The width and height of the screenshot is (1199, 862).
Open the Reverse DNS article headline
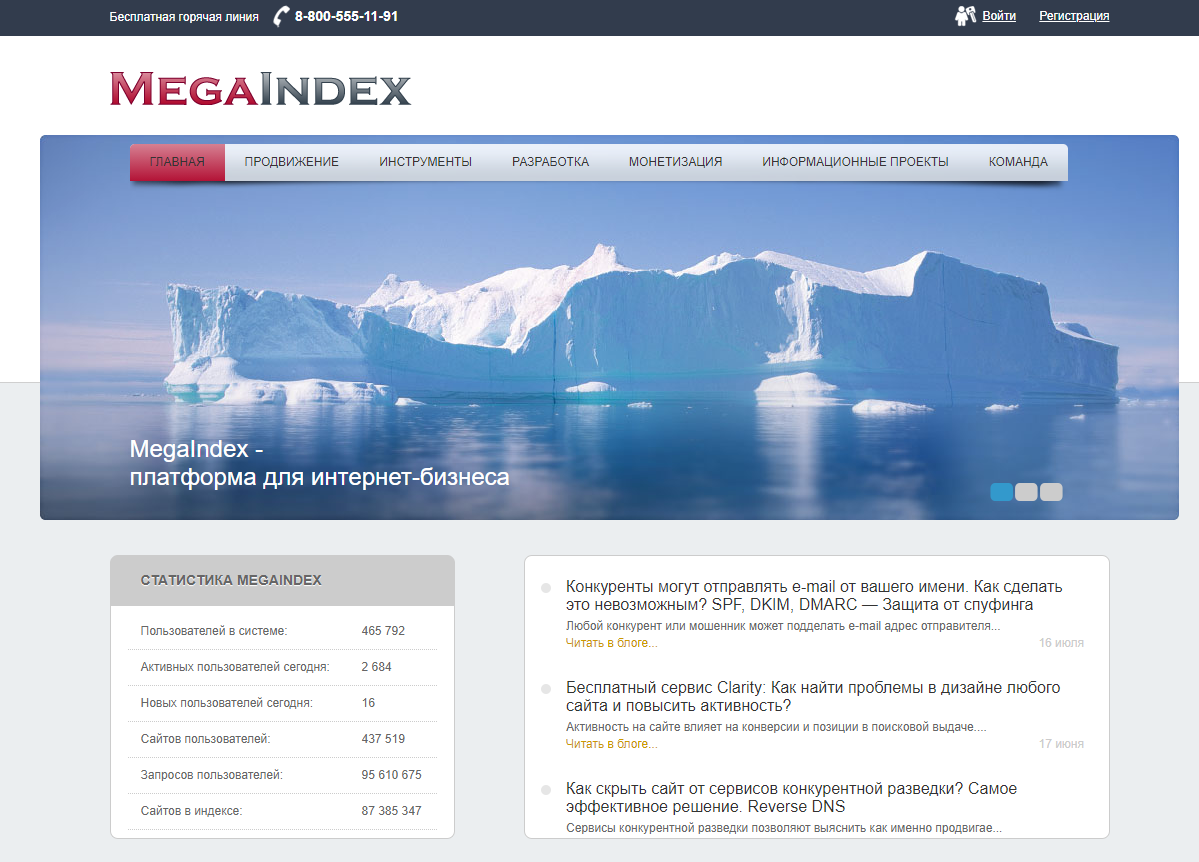click(x=791, y=798)
